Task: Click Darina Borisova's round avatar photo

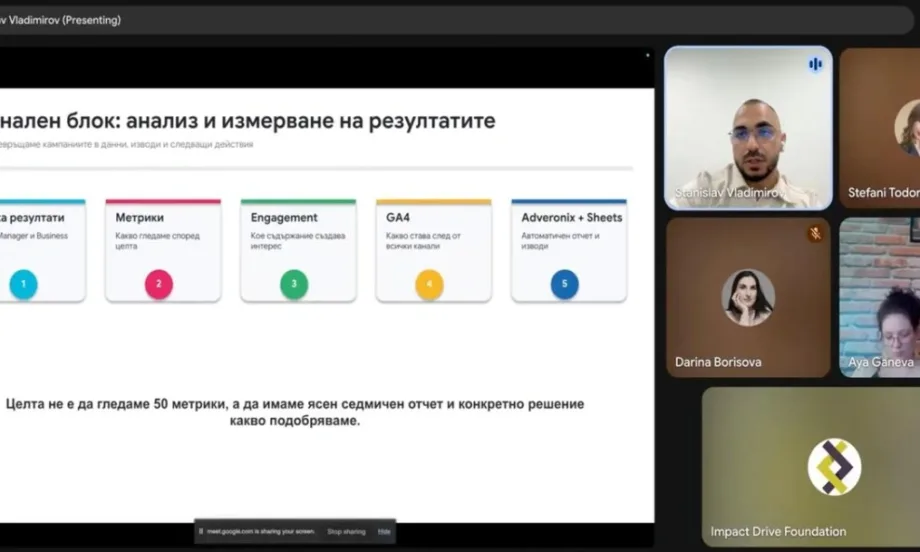Action: [x=748, y=297]
